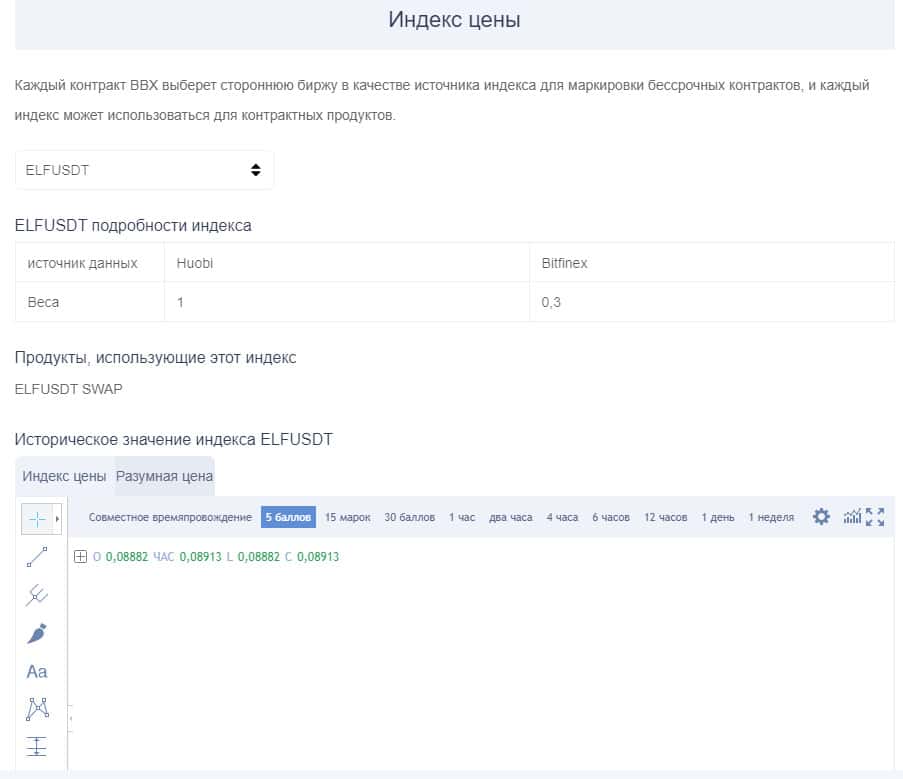Select the 15 марок interval
Viewport: 903px width, 779px height.
[x=348, y=517]
